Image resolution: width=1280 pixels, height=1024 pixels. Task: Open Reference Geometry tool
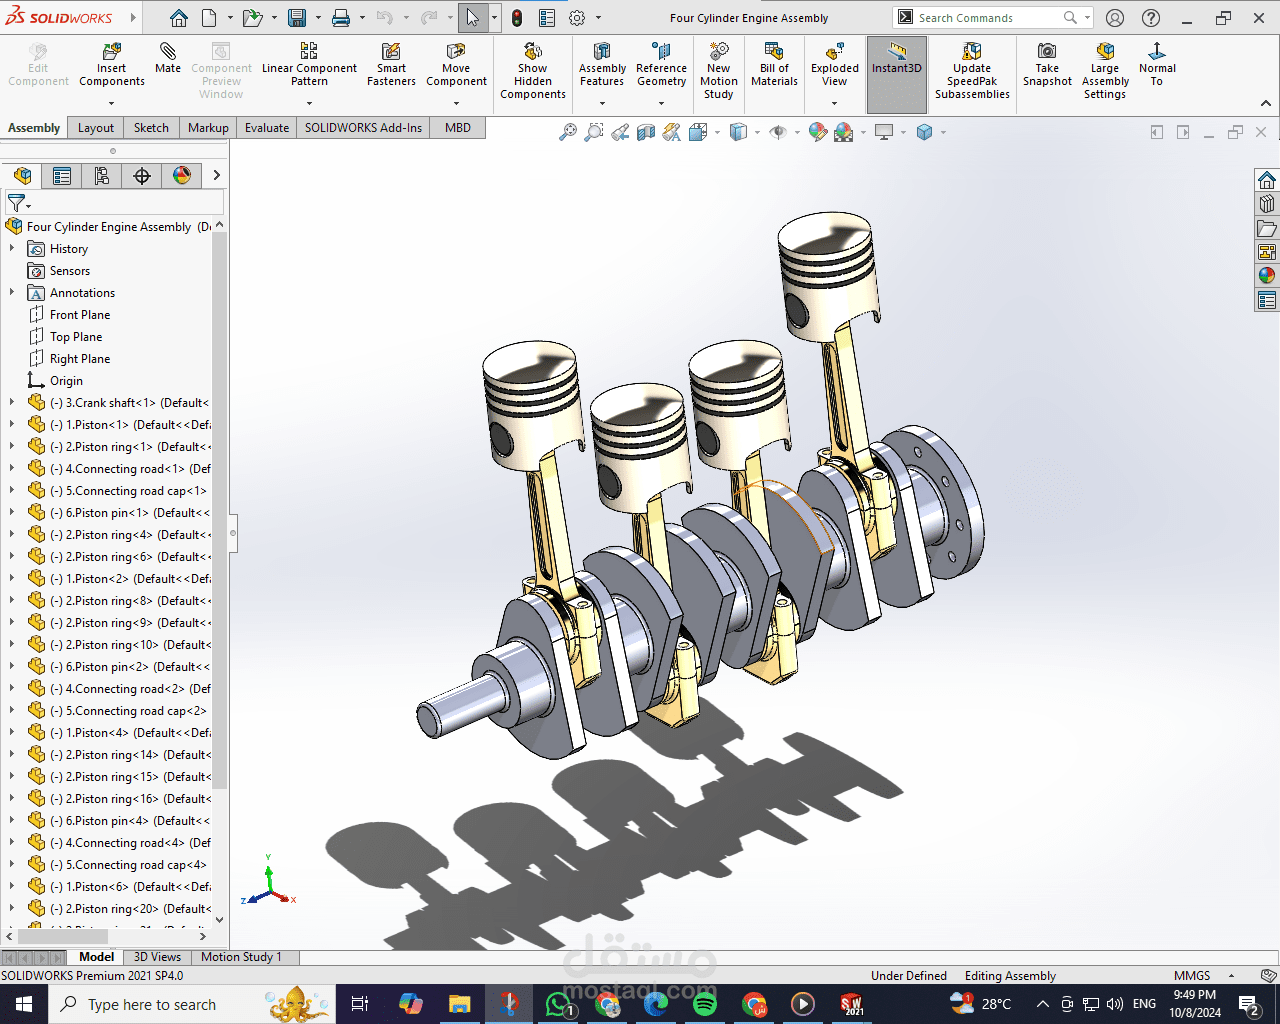pos(661,65)
